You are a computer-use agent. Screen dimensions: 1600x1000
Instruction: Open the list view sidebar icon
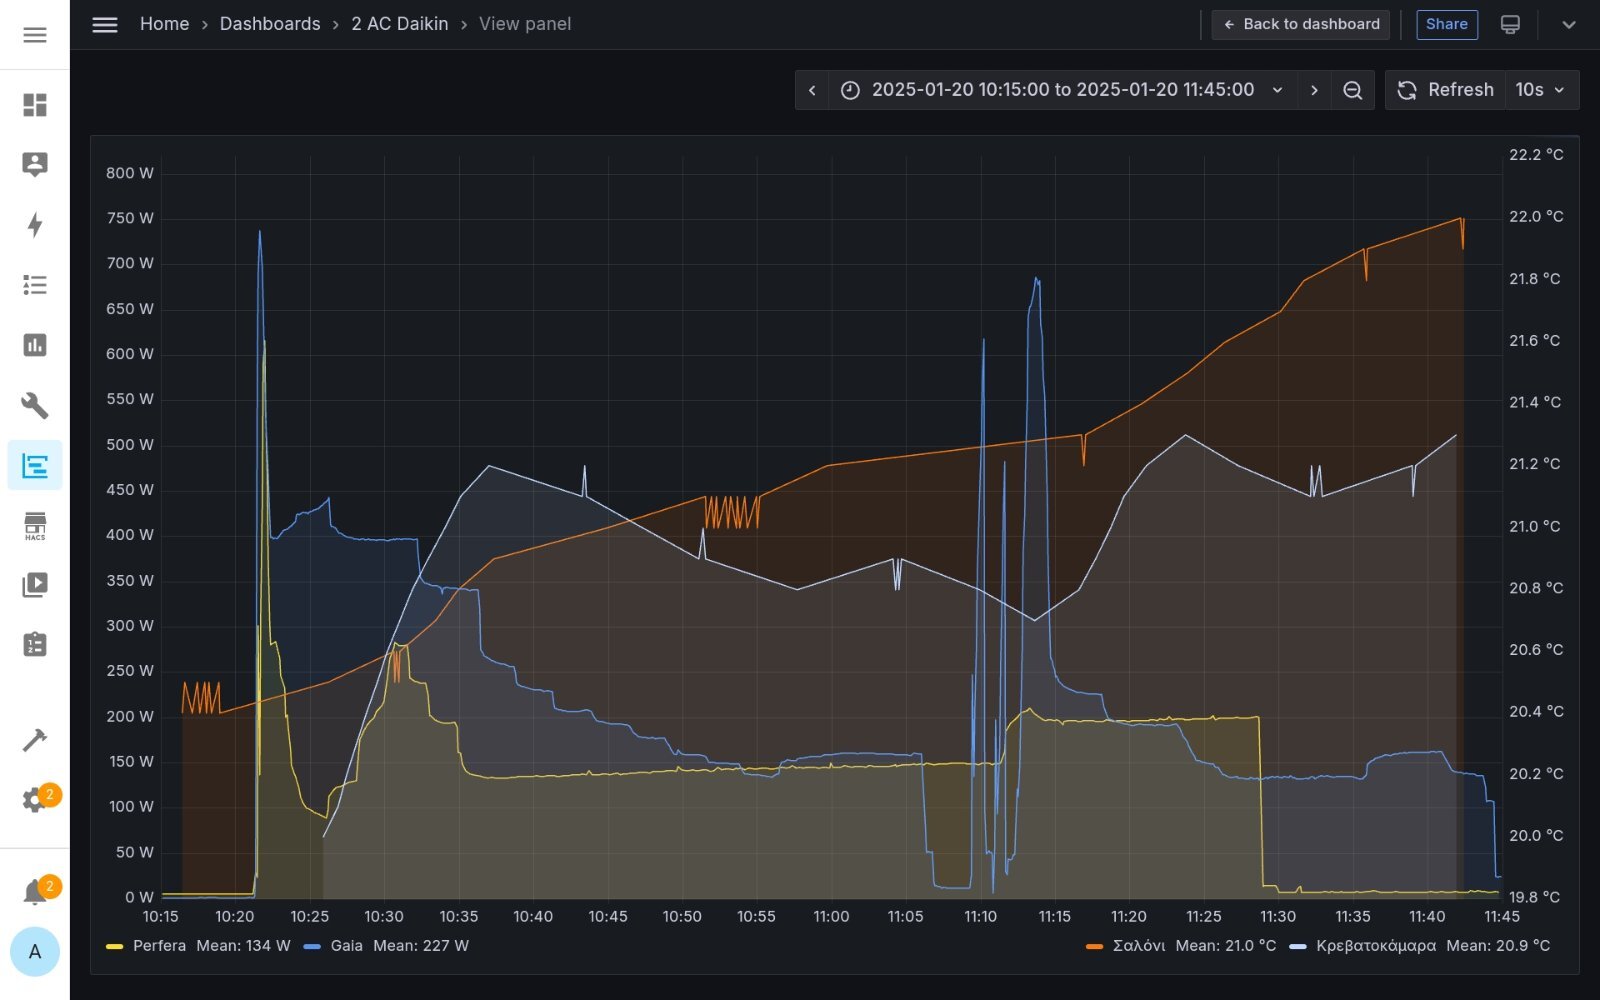tap(35, 285)
